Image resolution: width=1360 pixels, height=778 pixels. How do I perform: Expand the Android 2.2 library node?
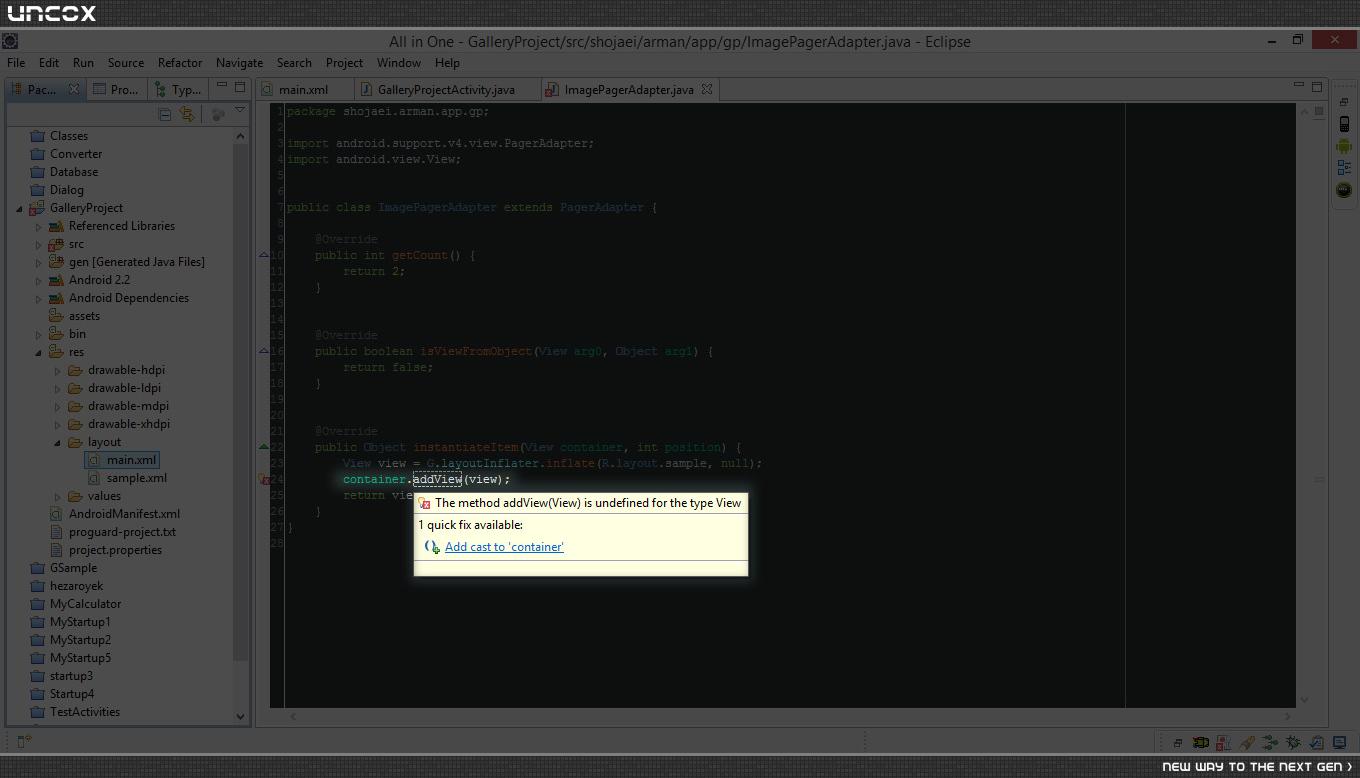coord(38,280)
